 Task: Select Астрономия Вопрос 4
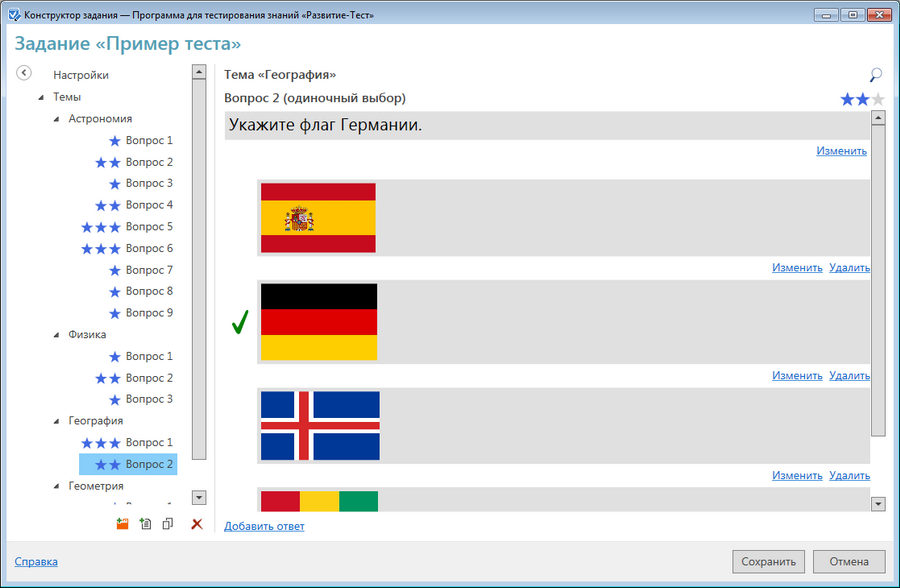(149, 205)
